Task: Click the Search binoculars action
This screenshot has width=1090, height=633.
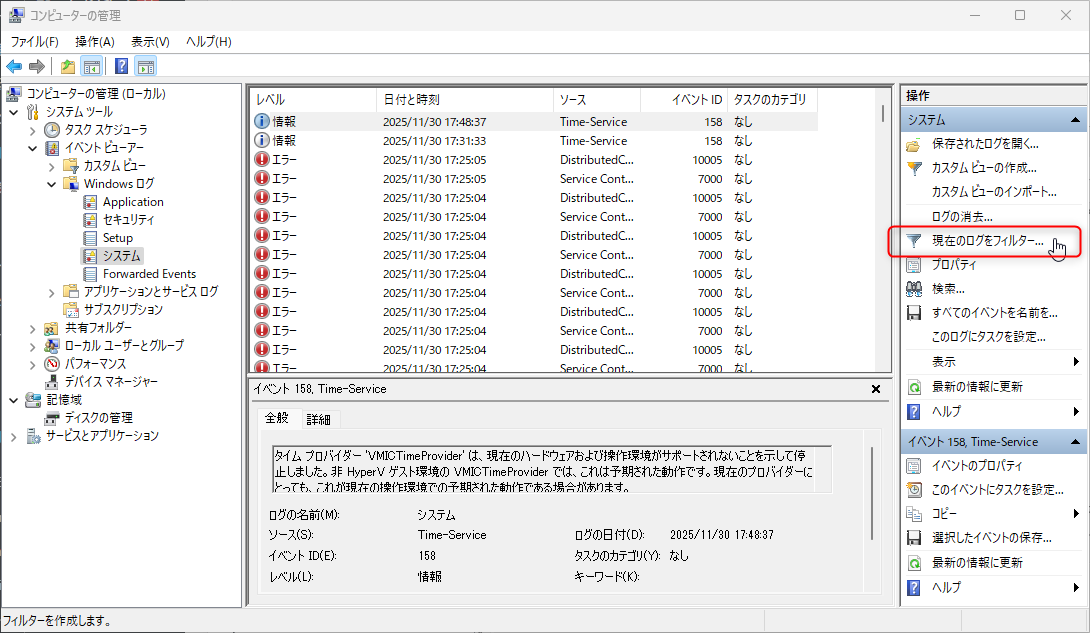Action: 947,289
